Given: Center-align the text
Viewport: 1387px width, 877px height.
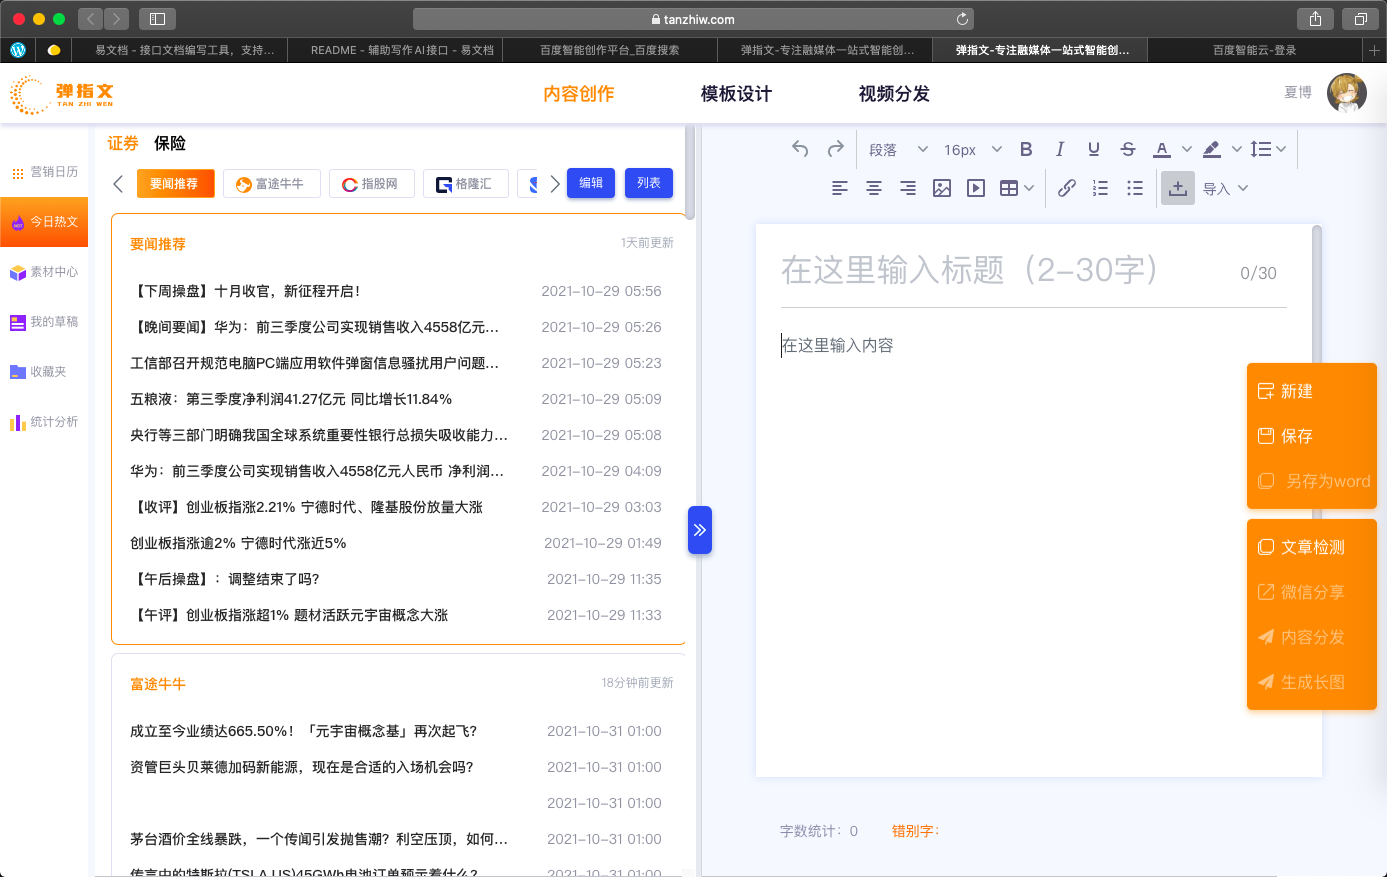Looking at the screenshot, I should click(x=873, y=188).
